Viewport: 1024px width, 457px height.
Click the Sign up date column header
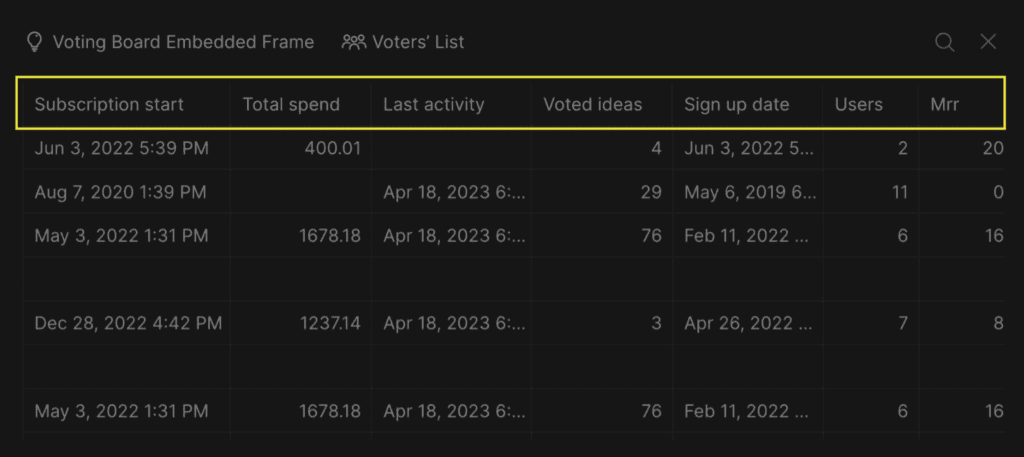click(737, 104)
